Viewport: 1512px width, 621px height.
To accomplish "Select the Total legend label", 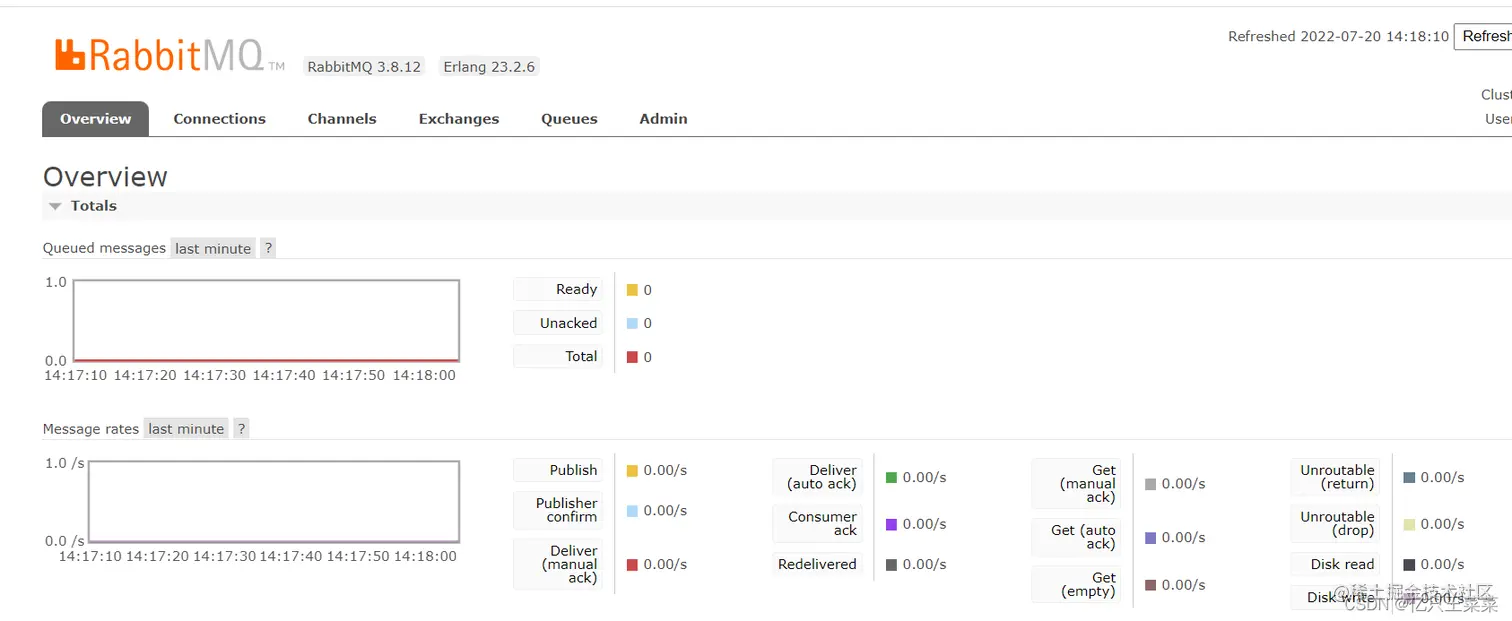I will (558, 356).
